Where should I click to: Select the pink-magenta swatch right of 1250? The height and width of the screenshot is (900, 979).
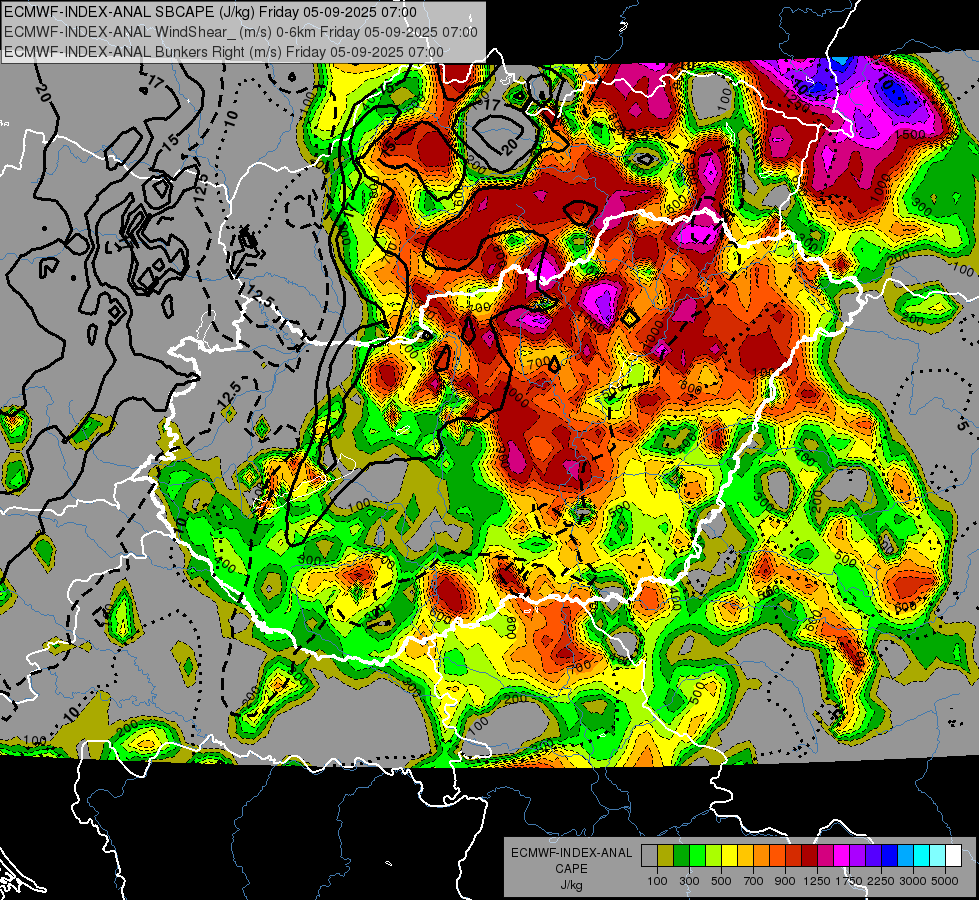tap(825, 855)
